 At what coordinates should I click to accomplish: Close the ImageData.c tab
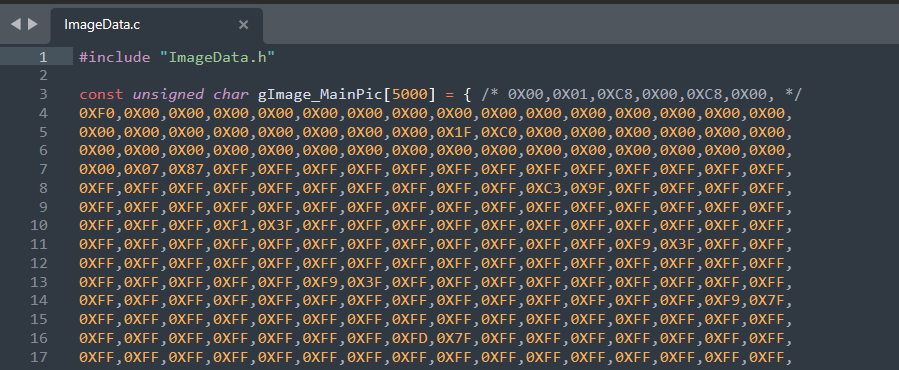(x=244, y=25)
